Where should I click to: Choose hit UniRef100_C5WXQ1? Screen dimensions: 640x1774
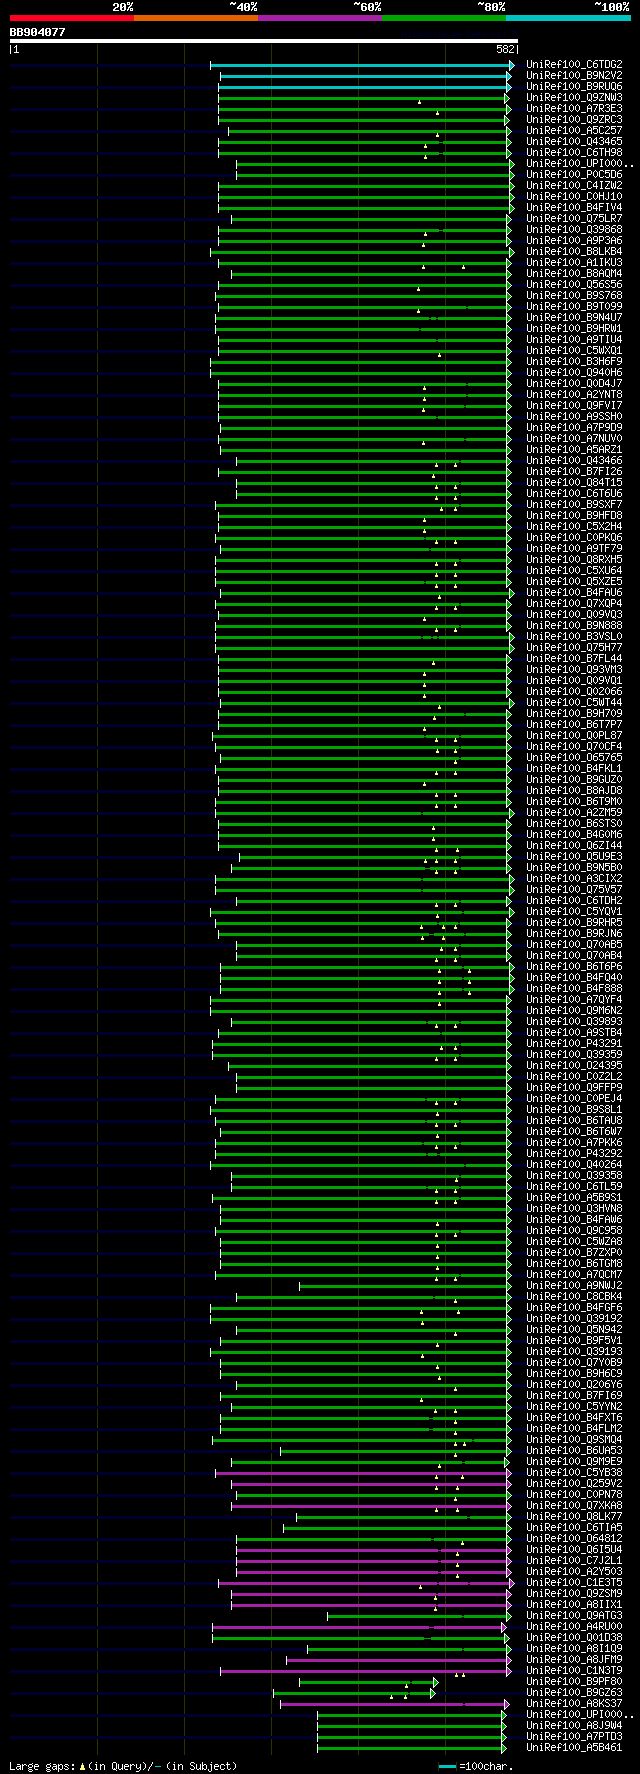click(x=574, y=350)
